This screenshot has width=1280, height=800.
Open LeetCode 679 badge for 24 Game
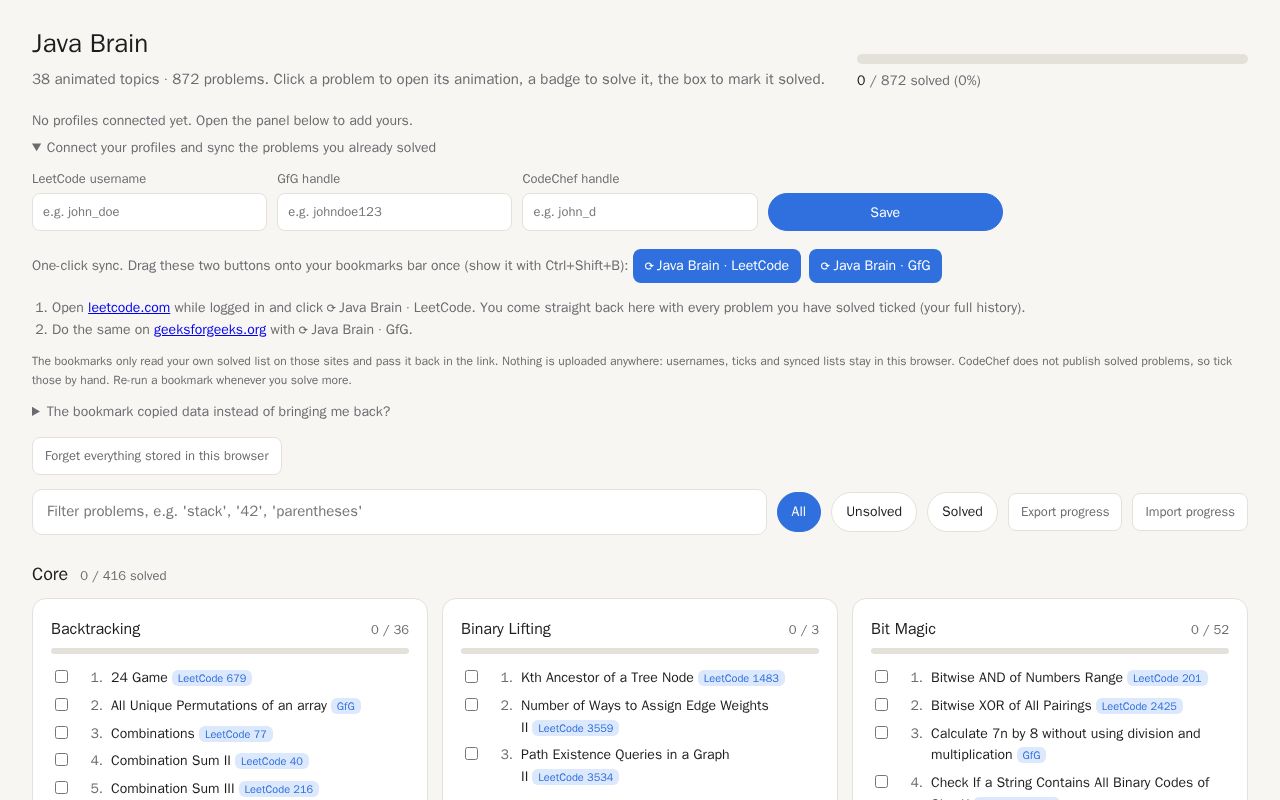(212, 678)
